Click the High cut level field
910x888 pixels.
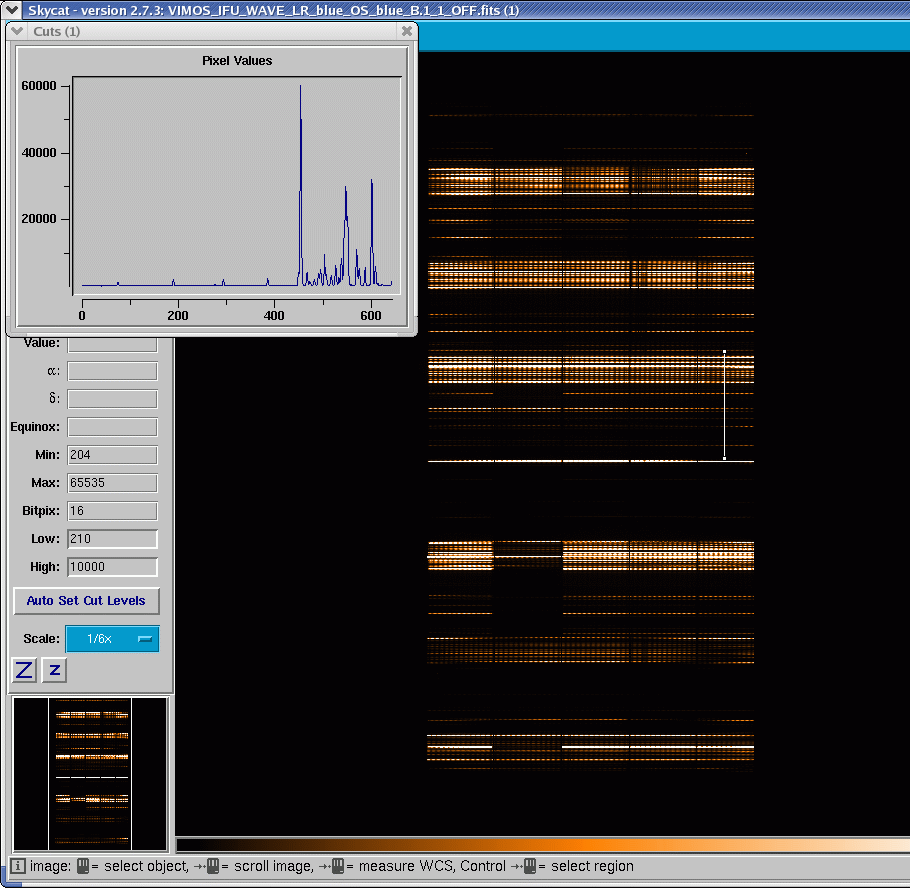(x=112, y=566)
